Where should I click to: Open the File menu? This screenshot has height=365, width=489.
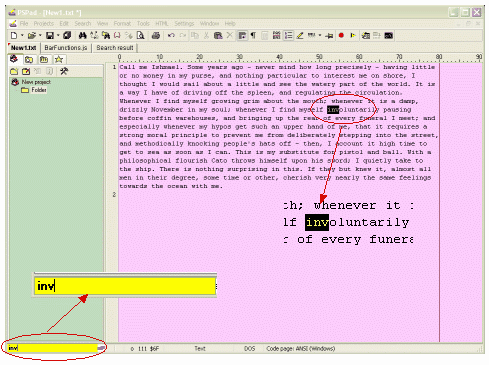tap(24, 23)
